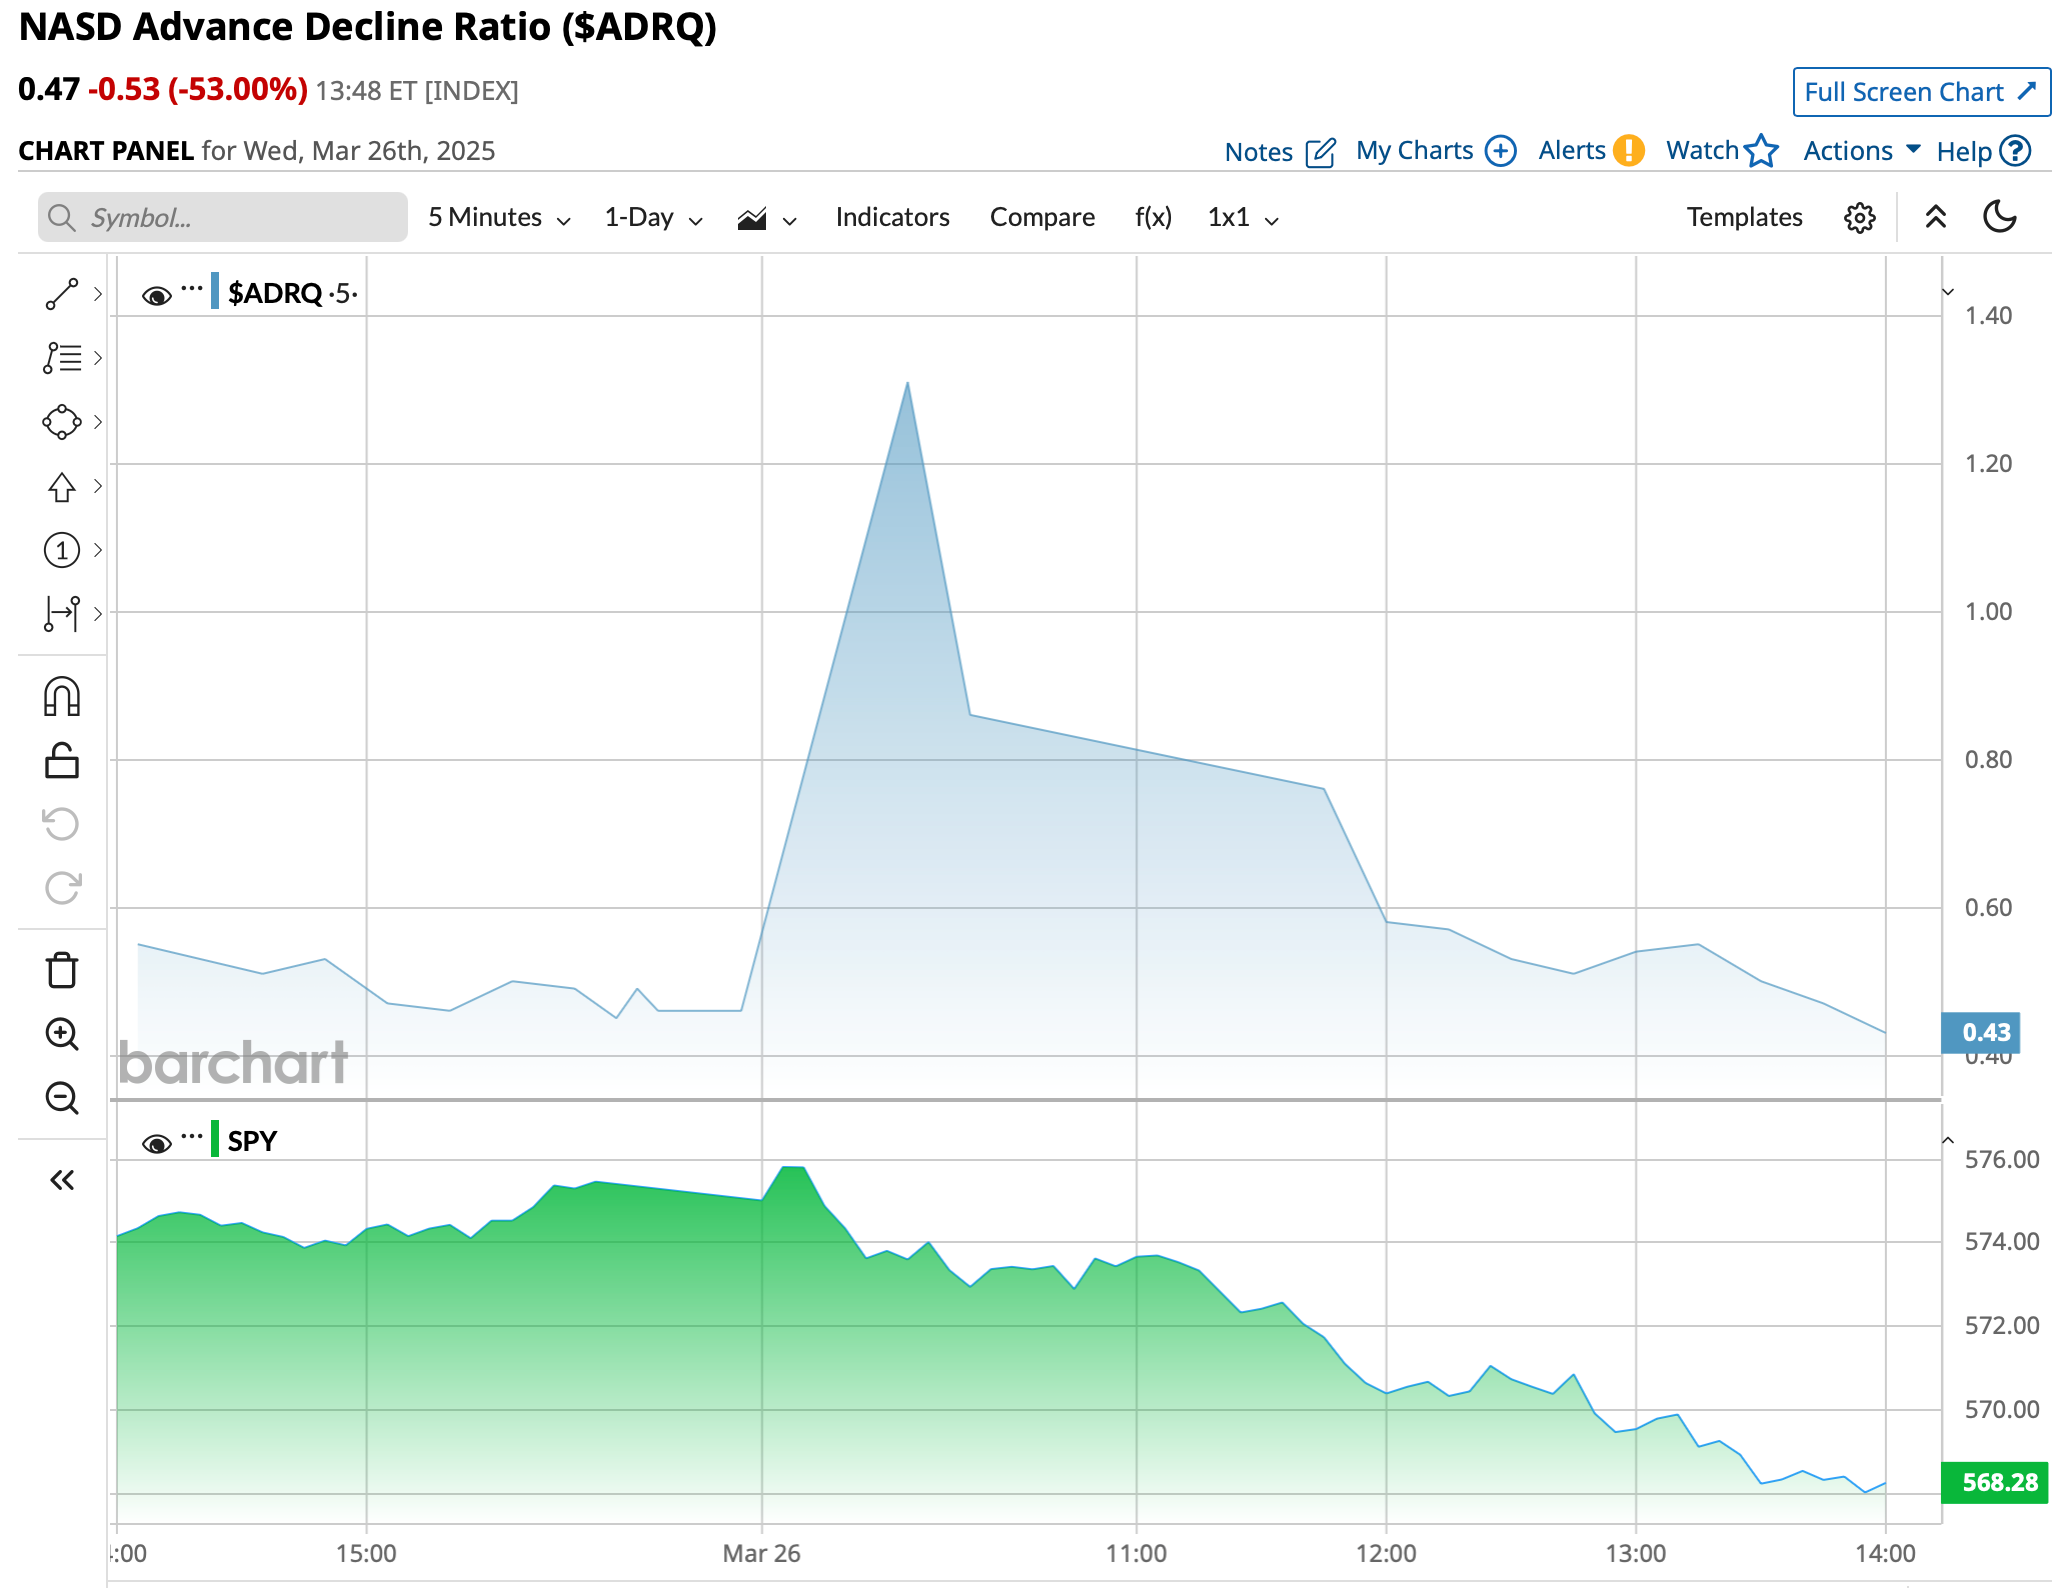
Task: Expand the 1x1 grid layout dropdown
Action: pos(1242,218)
